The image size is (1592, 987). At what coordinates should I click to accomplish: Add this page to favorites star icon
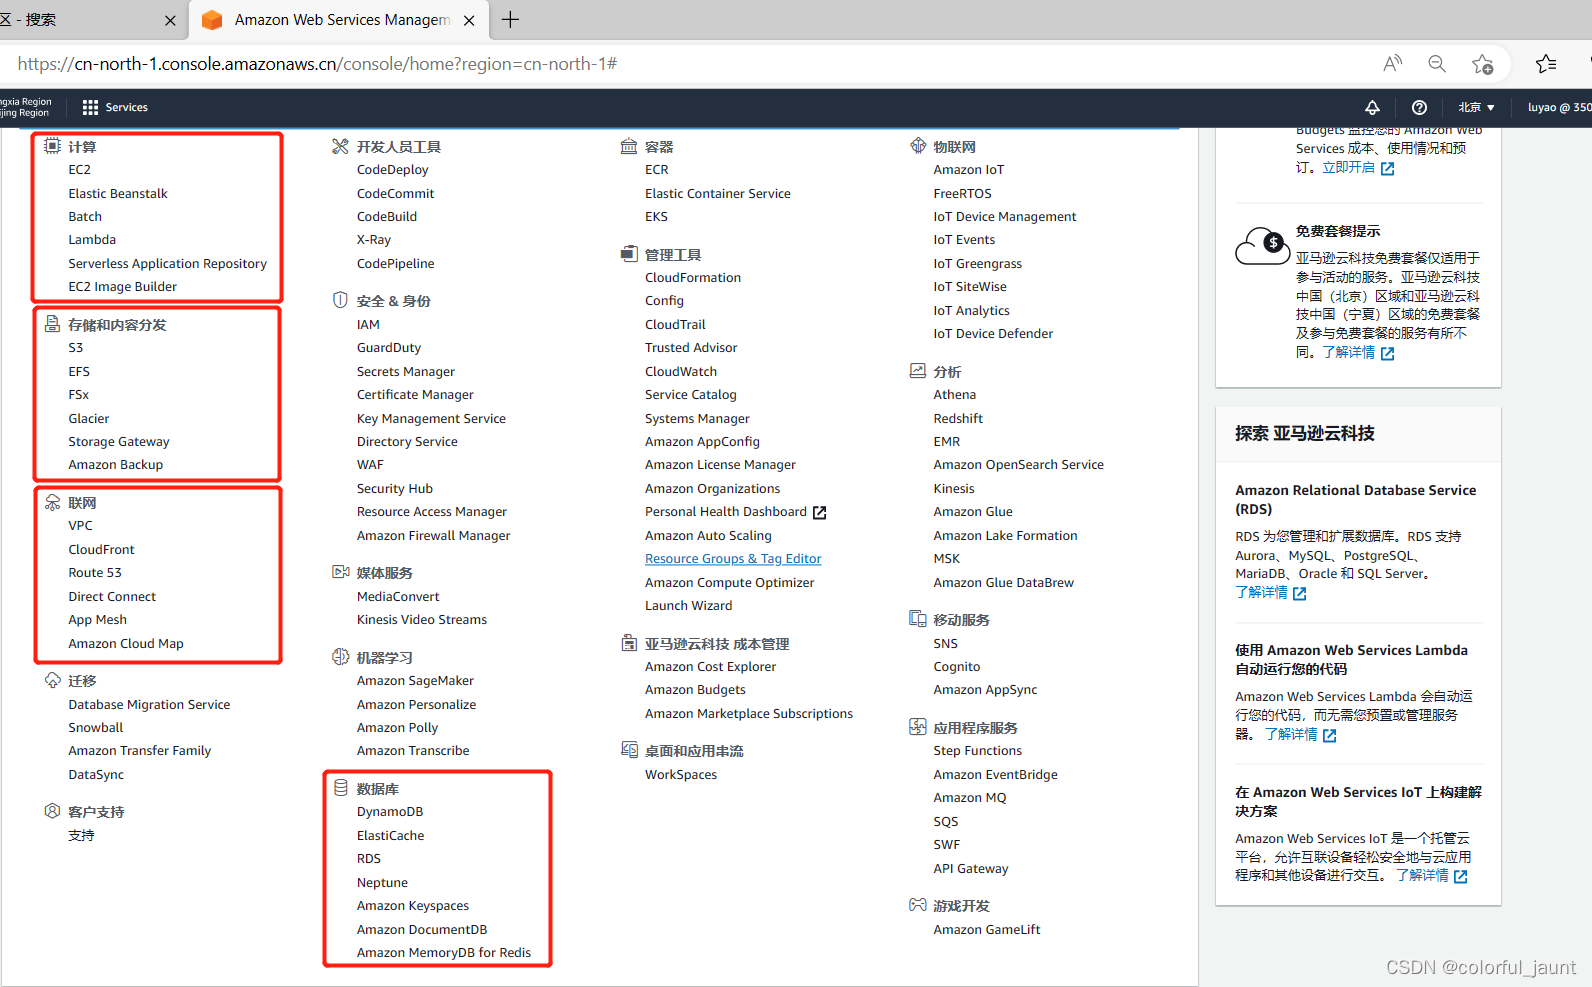tap(1482, 64)
